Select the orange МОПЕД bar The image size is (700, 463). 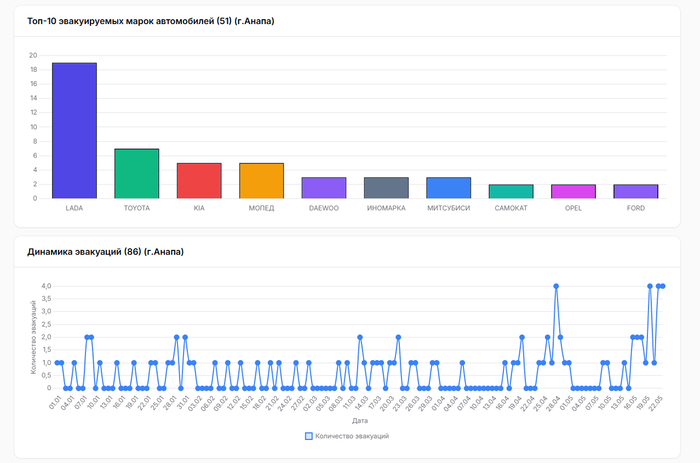pyautogui.click(x=261, y=180)
